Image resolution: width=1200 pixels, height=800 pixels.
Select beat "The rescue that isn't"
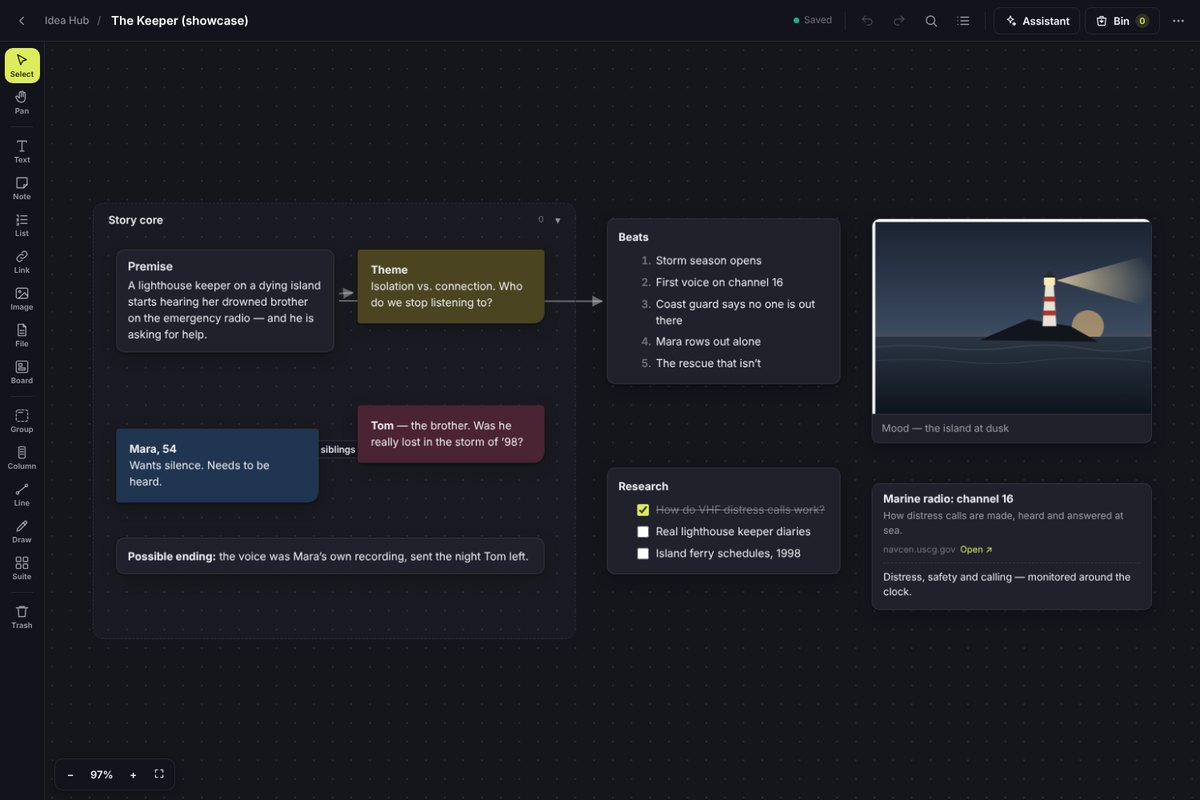(708, 363)
